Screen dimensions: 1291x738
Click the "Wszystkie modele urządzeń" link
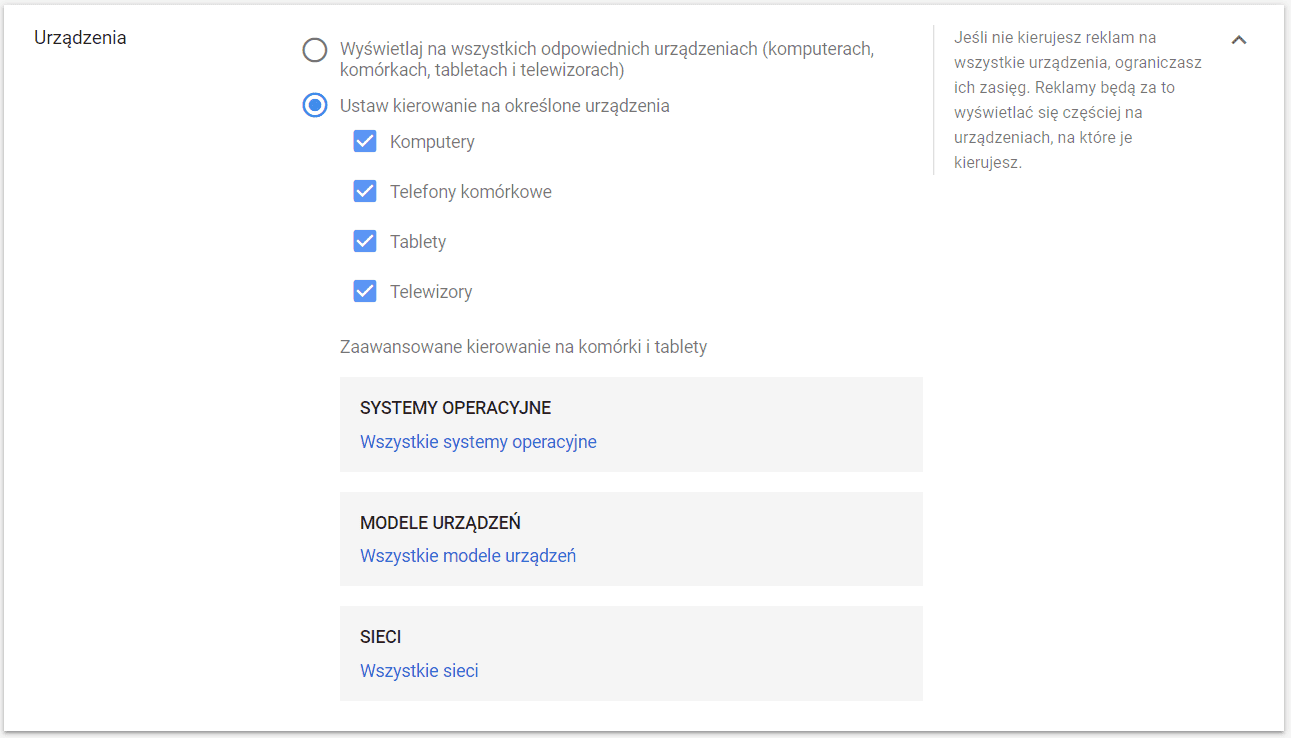[x=467, y=555]
